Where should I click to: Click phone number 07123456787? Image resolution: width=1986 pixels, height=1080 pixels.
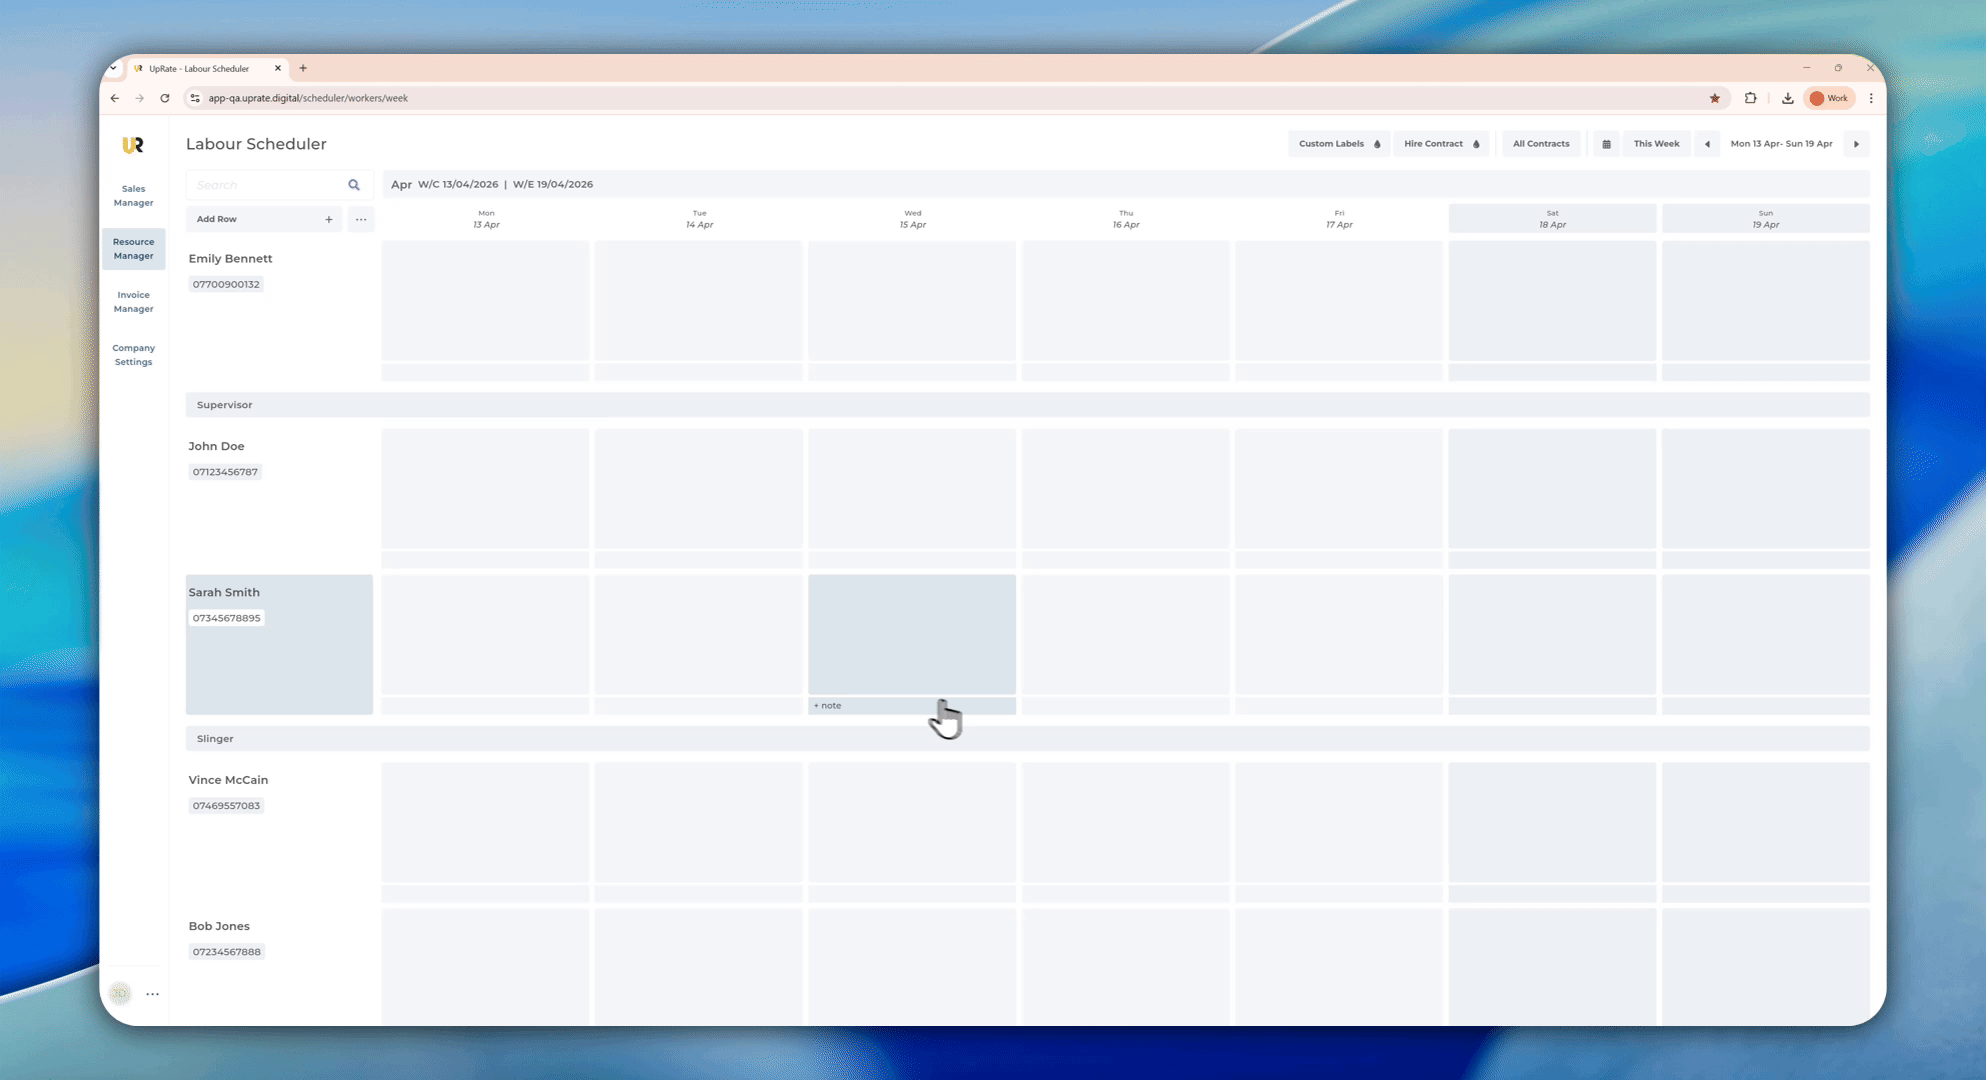point(225,472)
